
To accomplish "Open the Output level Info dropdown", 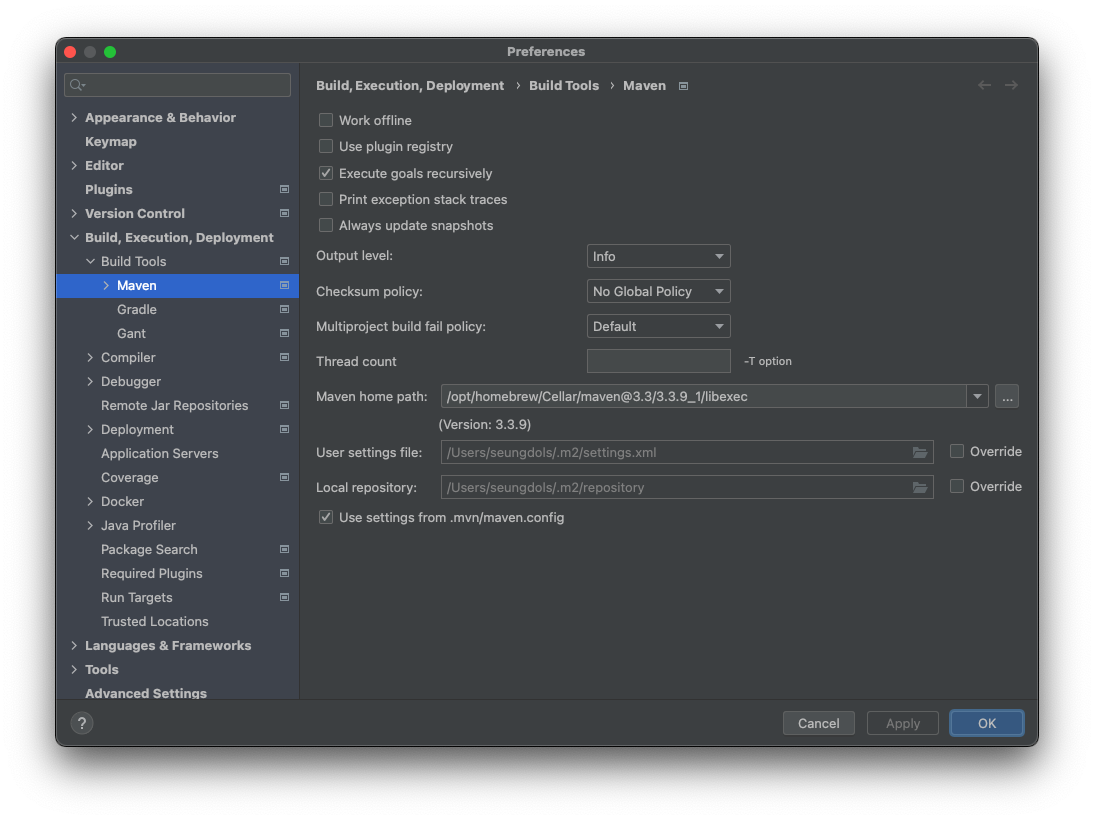I will [659, 256].
